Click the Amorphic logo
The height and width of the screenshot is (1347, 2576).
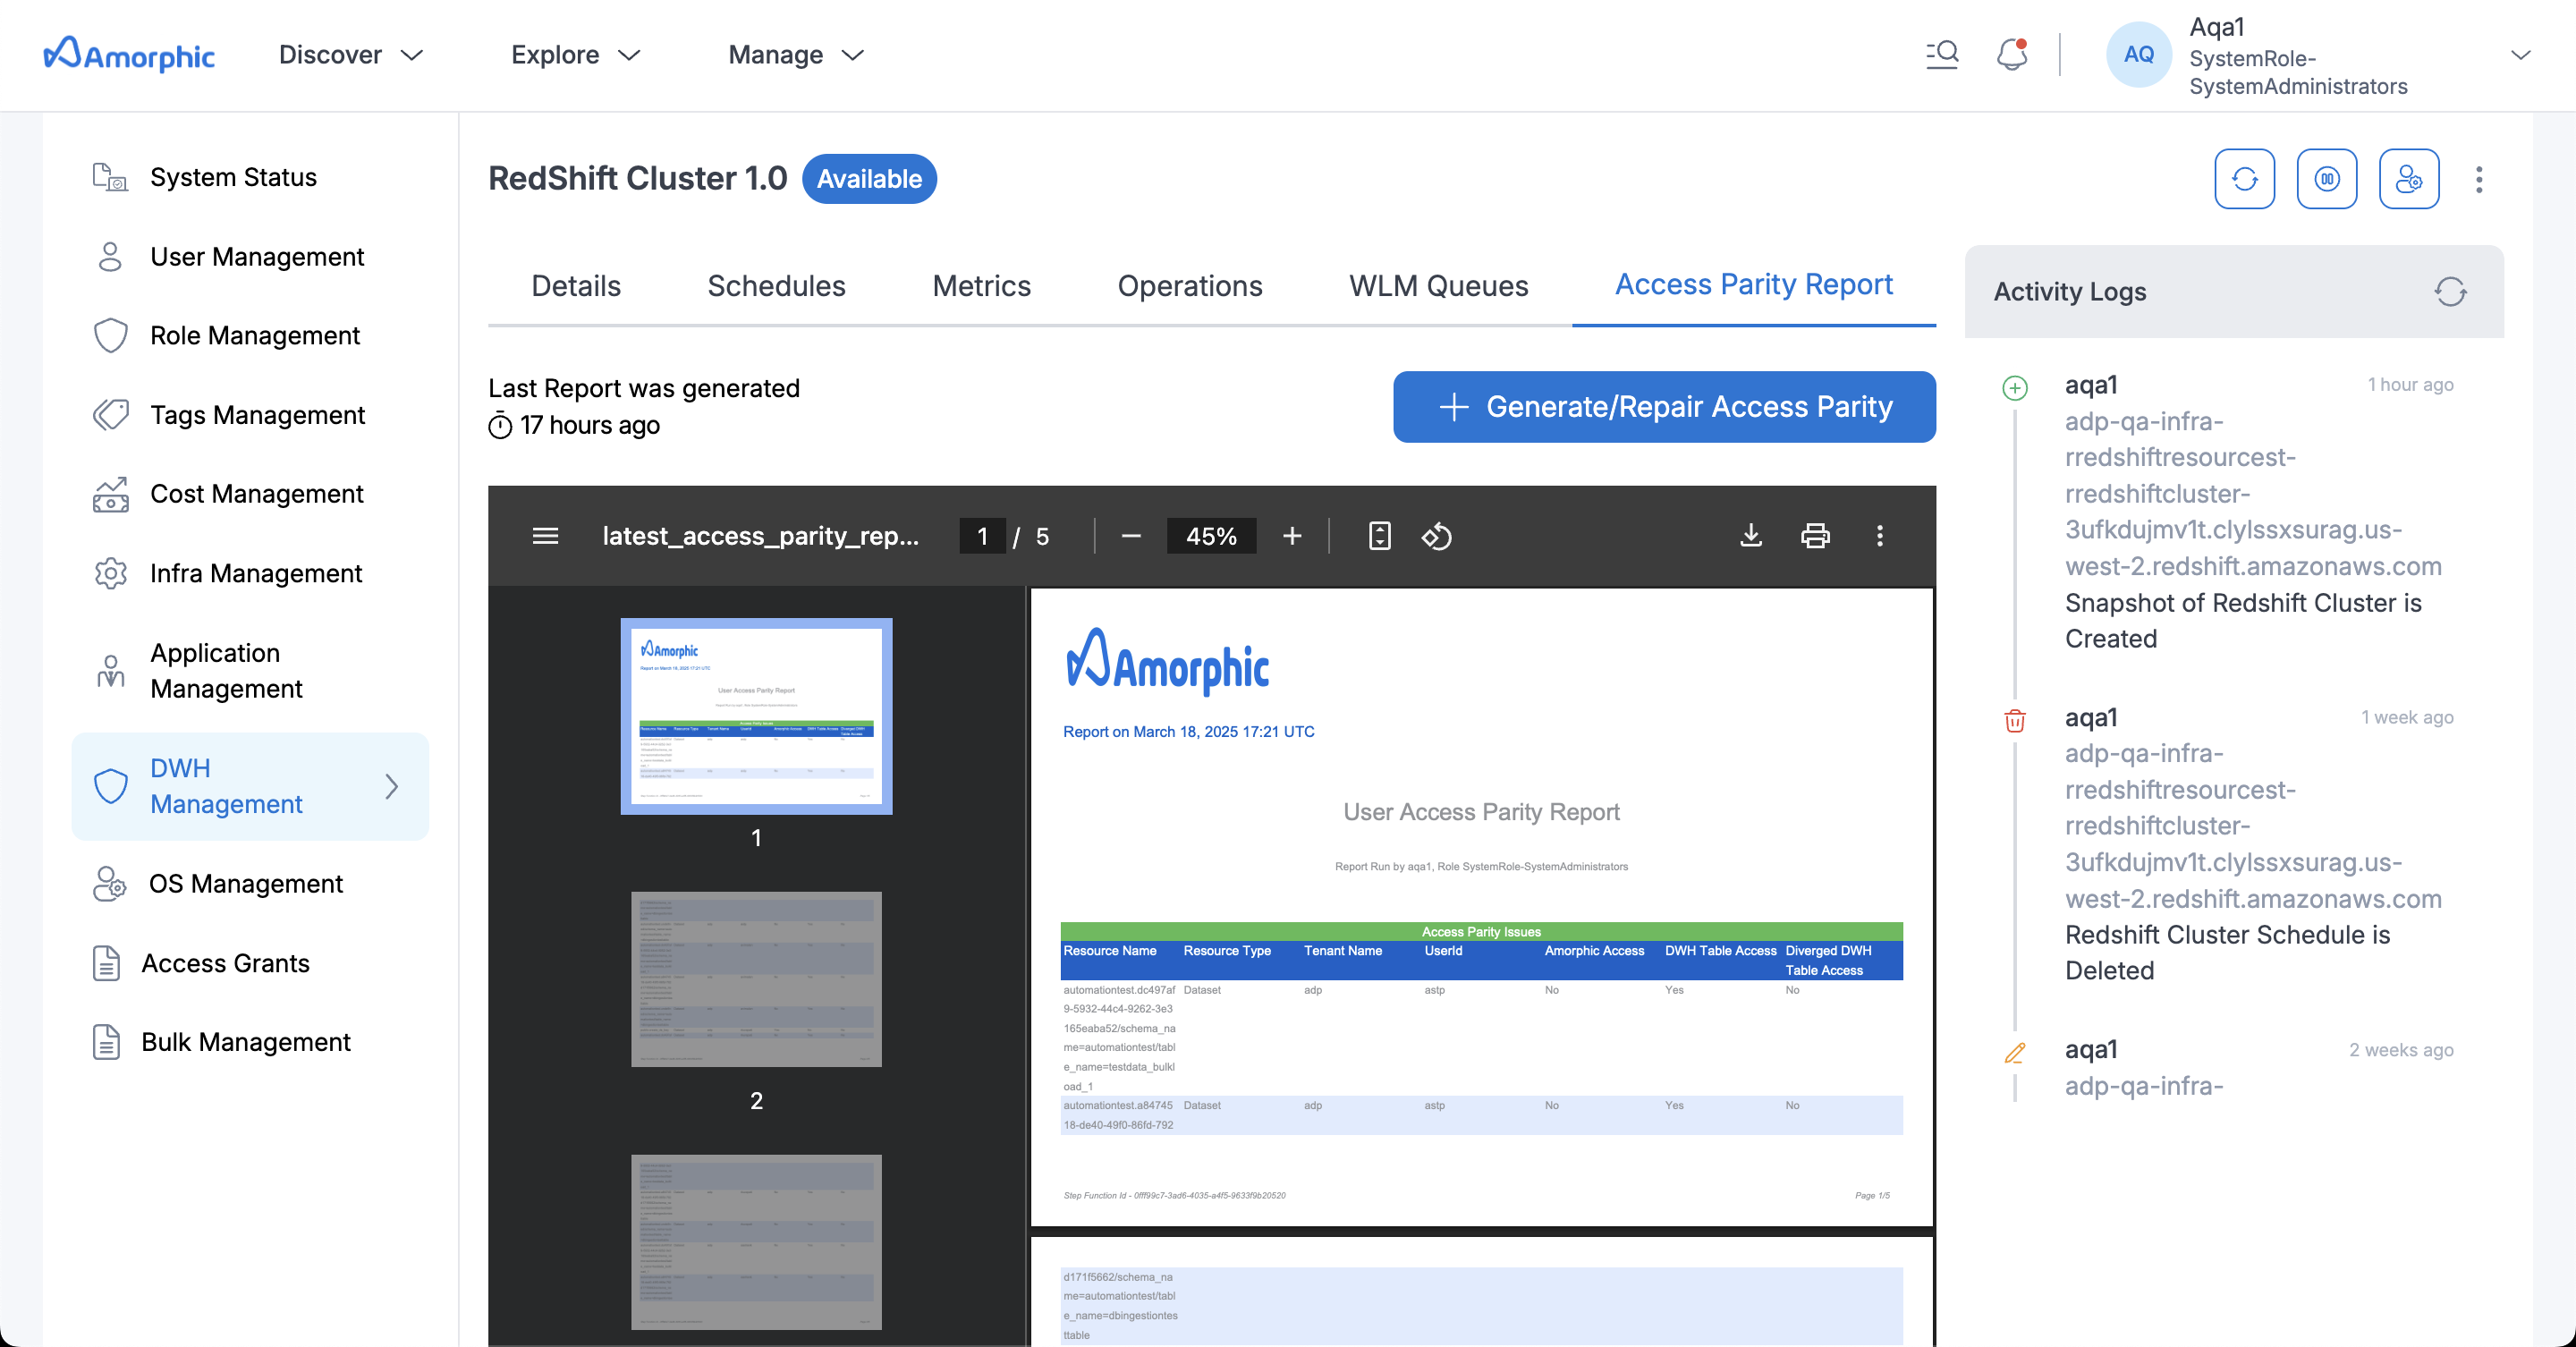(129, 55)
